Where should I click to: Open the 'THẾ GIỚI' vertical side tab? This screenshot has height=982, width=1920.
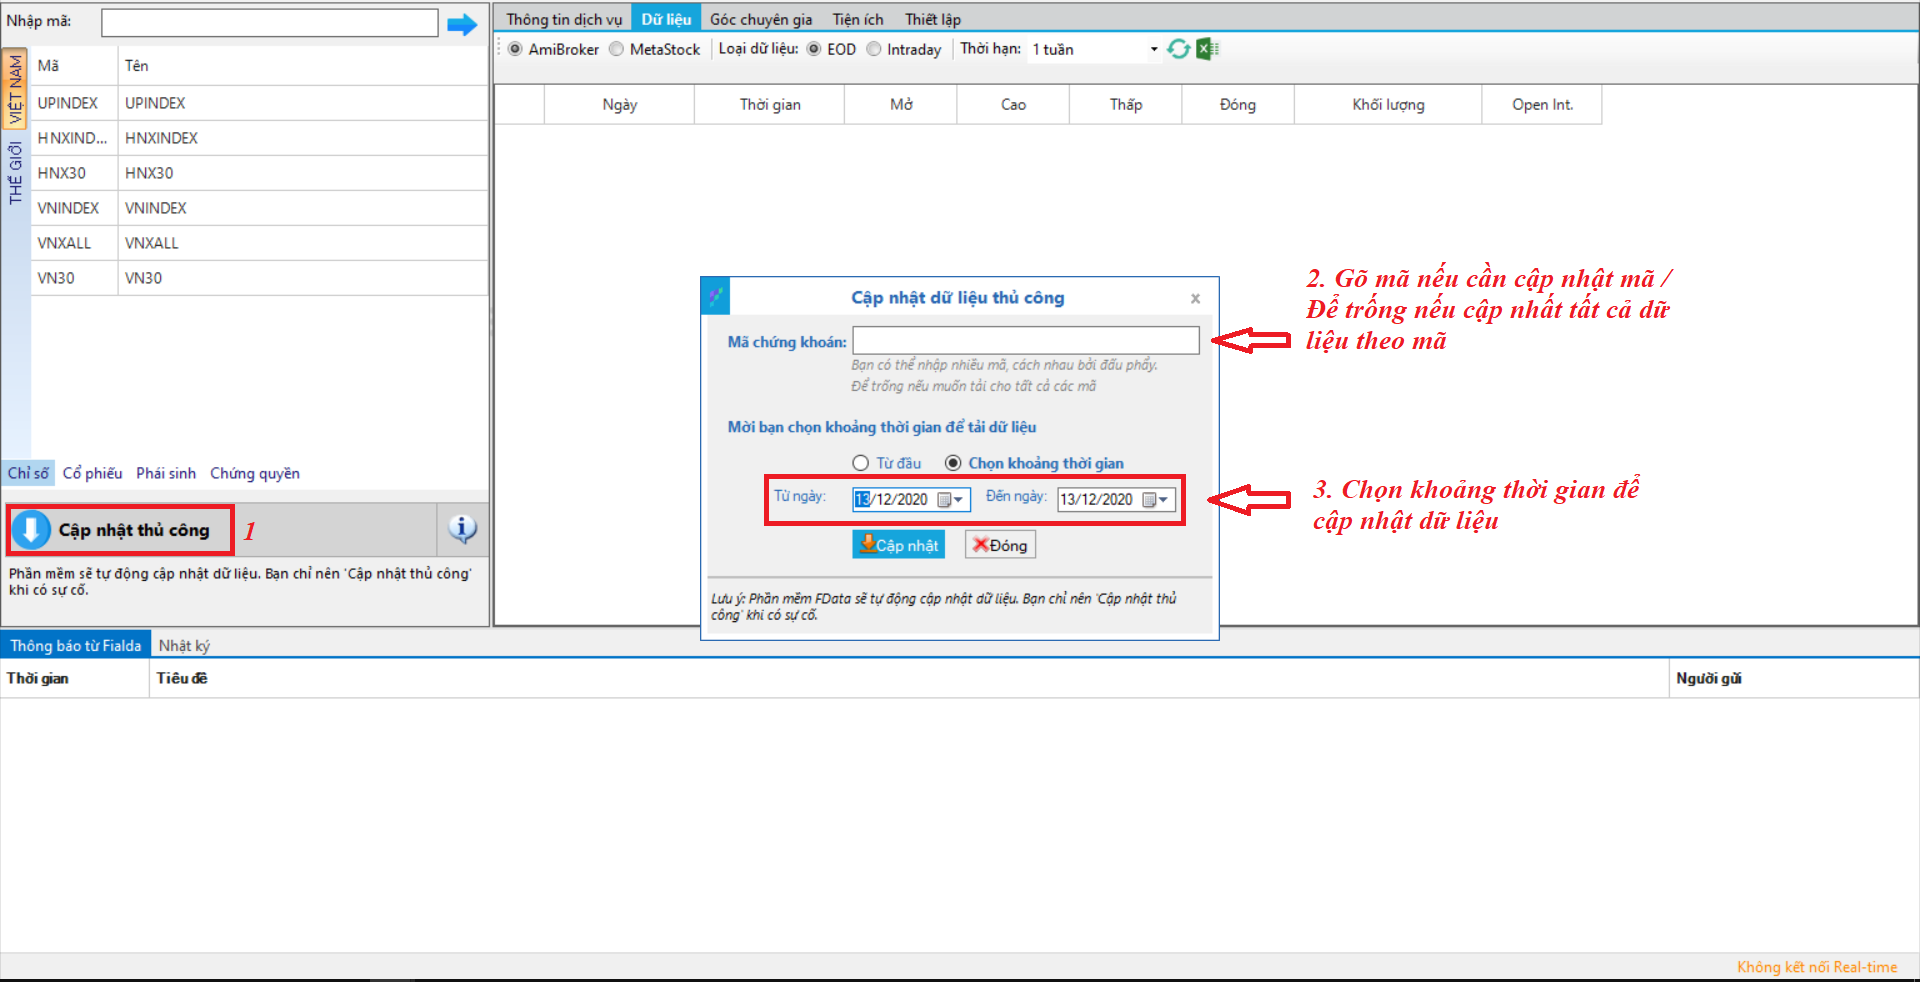pyautogui.click(x=15, y=172)
